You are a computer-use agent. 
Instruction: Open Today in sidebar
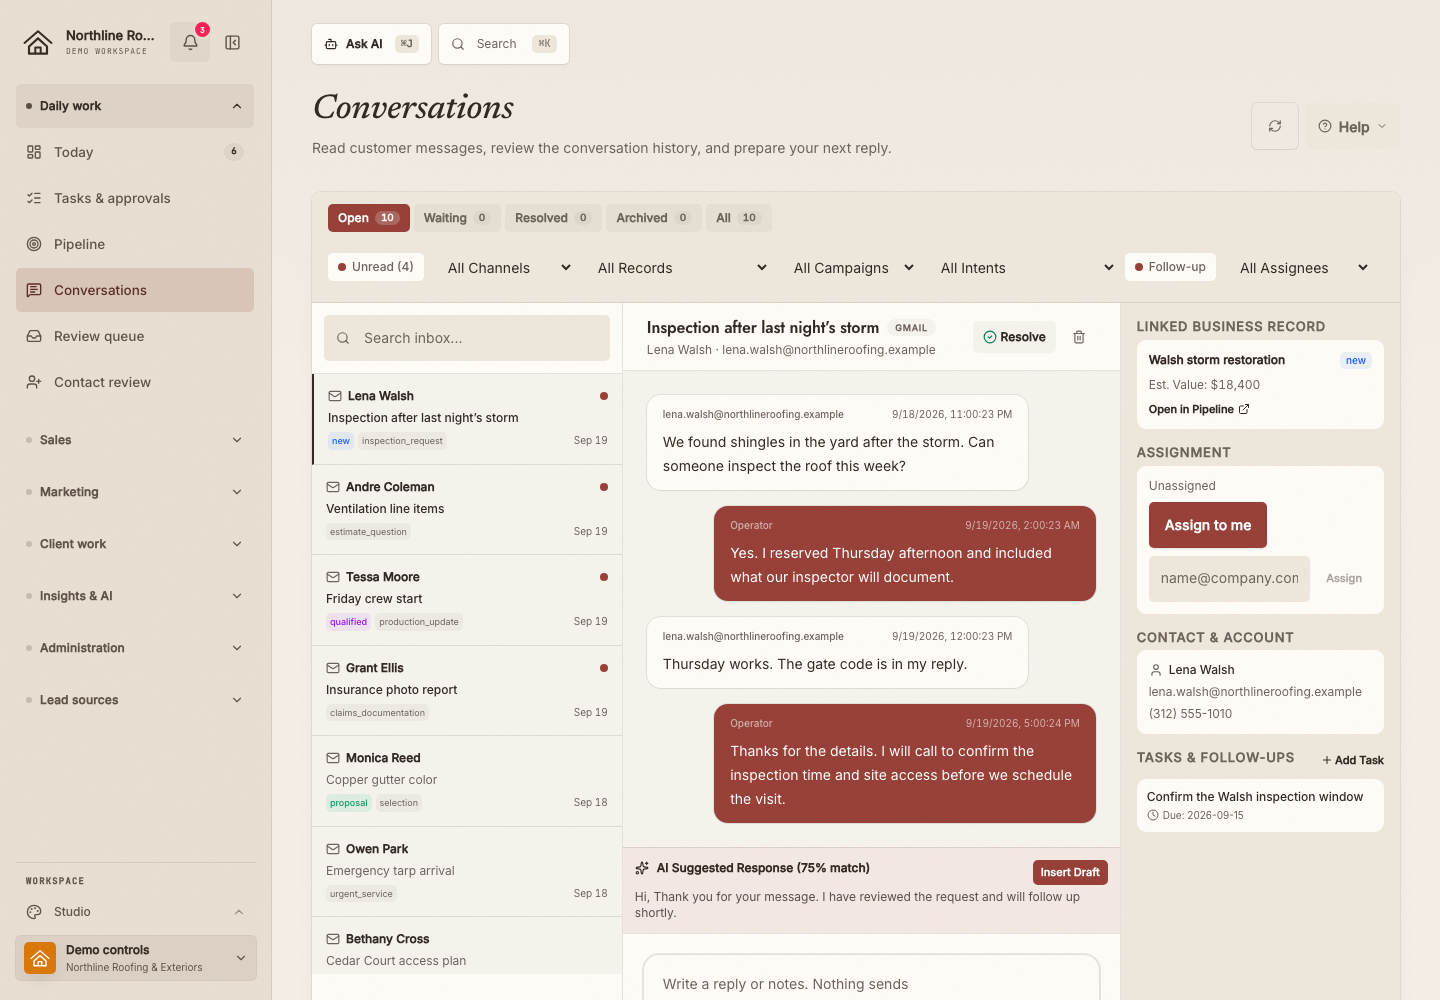point(135,152)
